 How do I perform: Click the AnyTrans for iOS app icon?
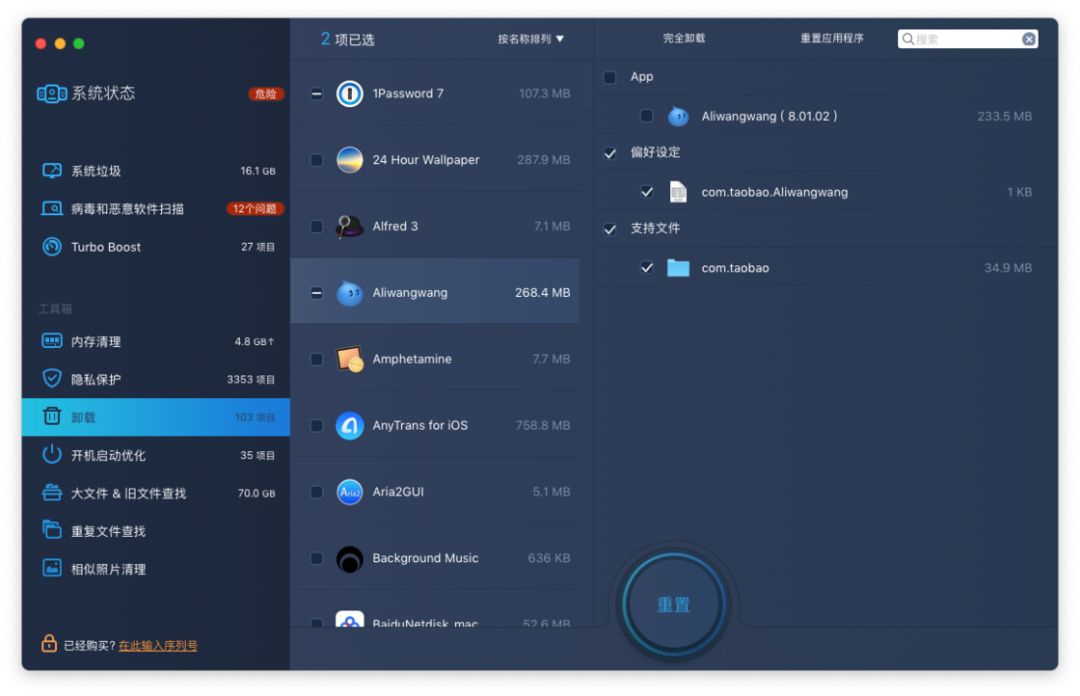(349, 425)
